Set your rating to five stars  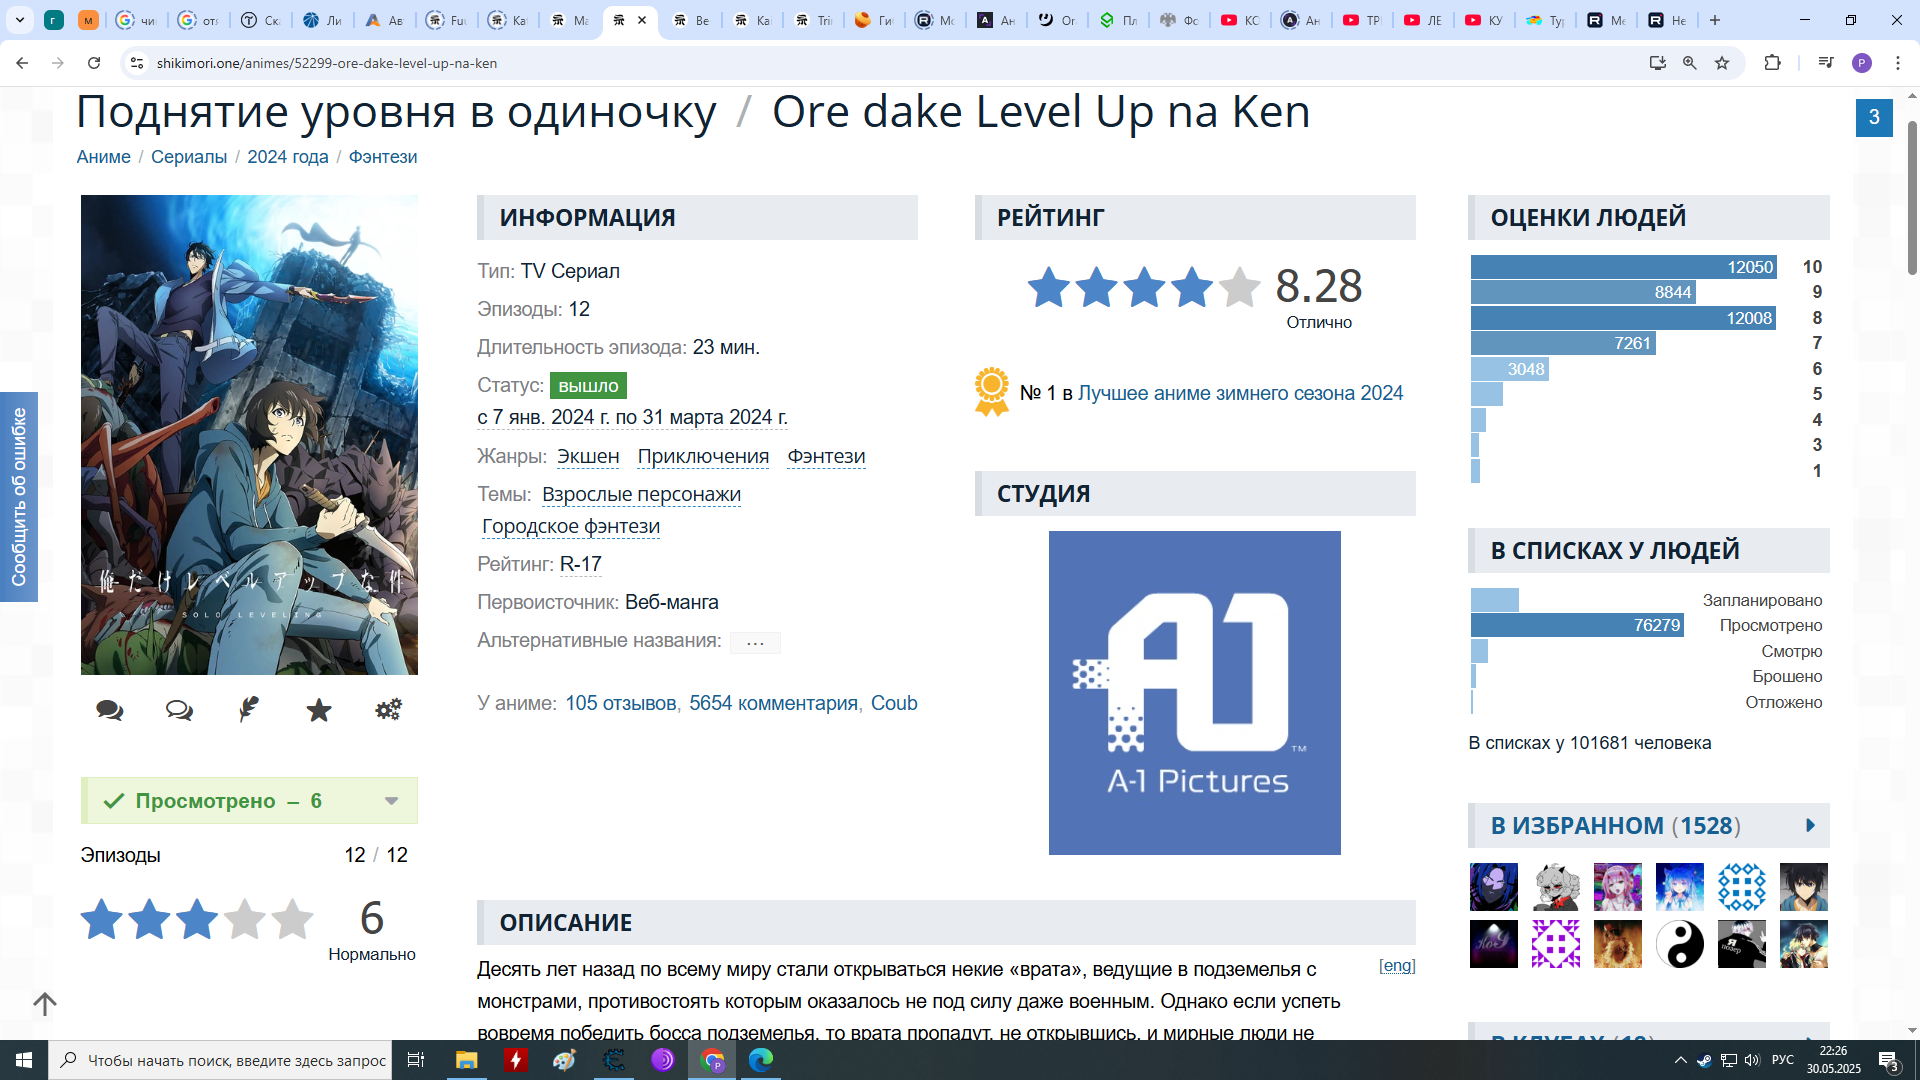[293, 919]
